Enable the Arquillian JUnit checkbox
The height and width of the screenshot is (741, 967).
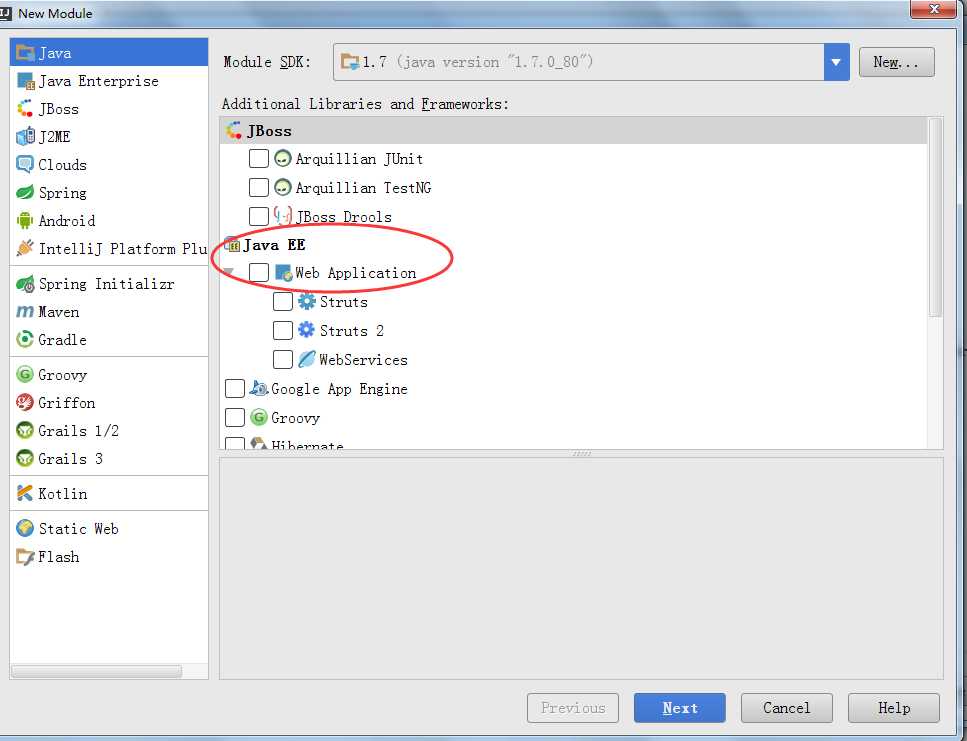pyautogui.click(x=259, y=158)
